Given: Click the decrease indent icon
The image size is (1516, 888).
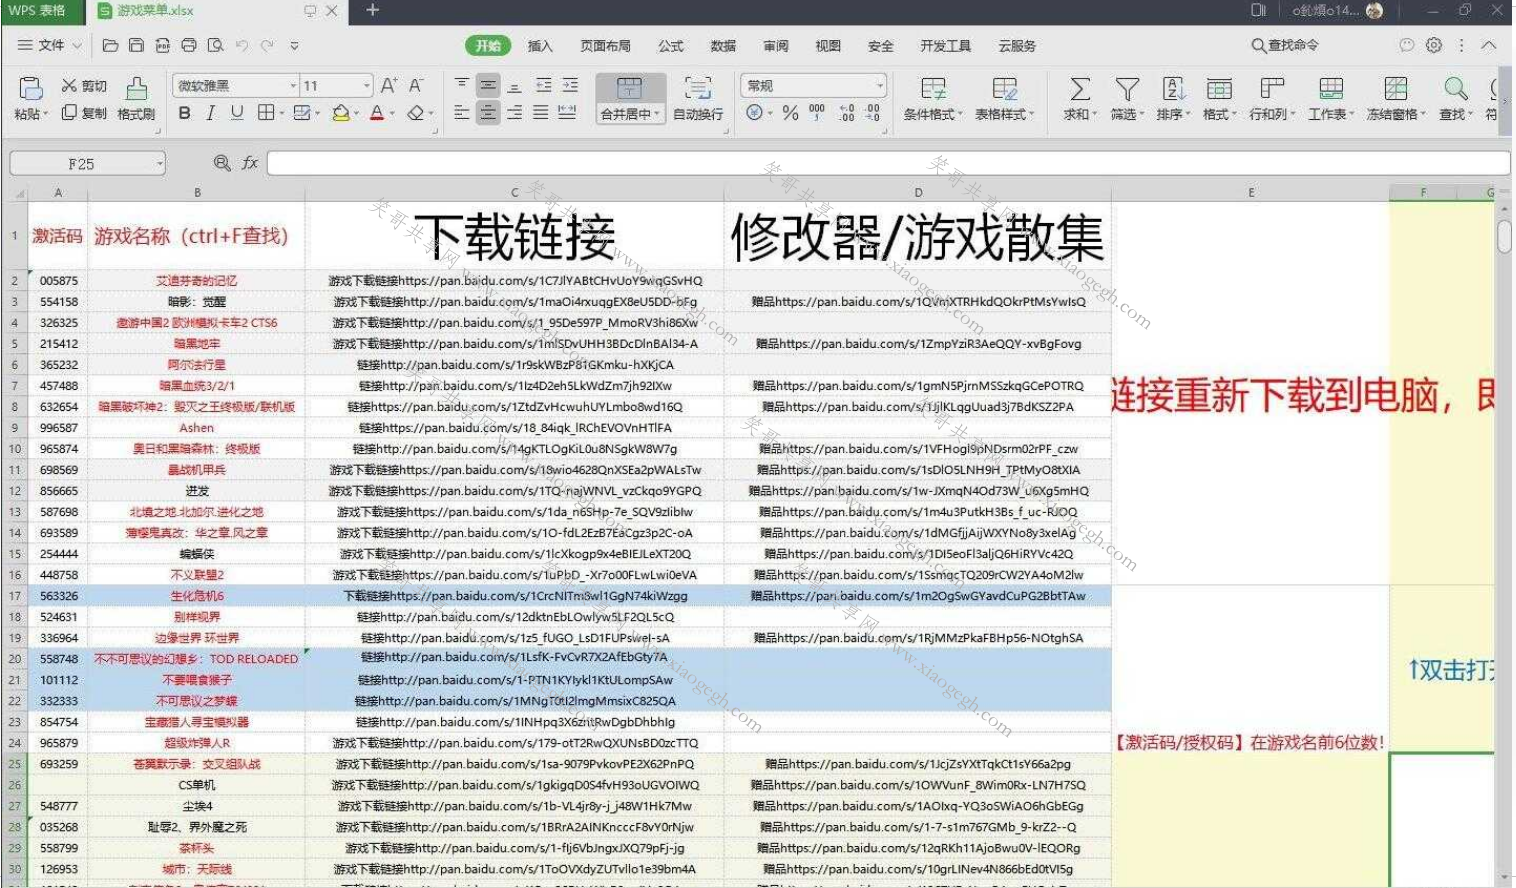Looking at the screenshot, I should (543, 86).
